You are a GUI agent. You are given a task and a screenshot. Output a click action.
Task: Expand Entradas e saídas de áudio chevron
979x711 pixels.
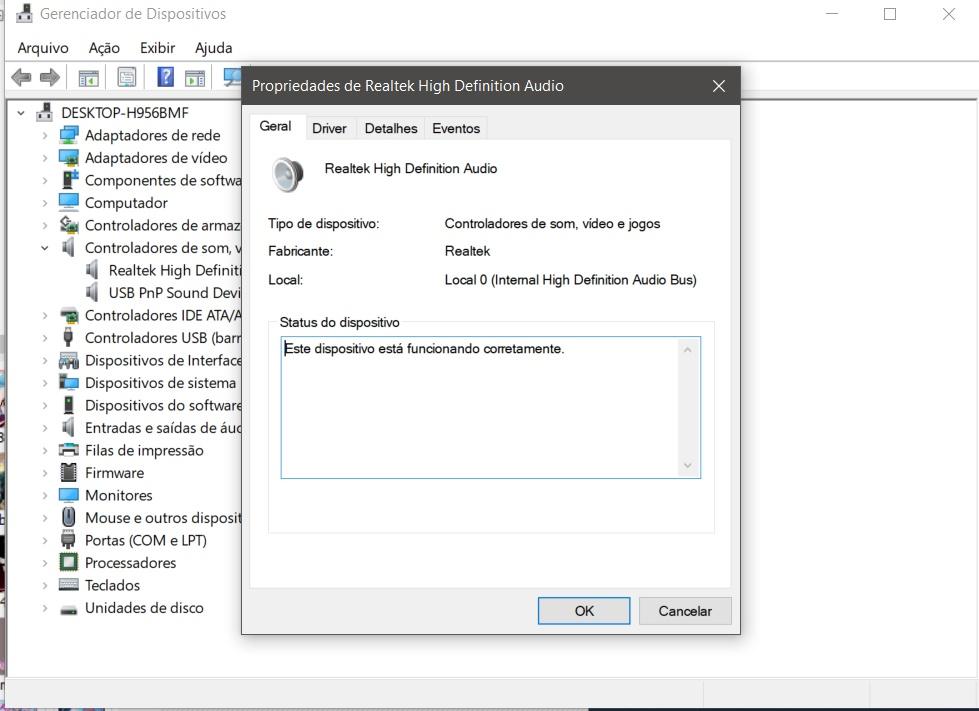45,428
